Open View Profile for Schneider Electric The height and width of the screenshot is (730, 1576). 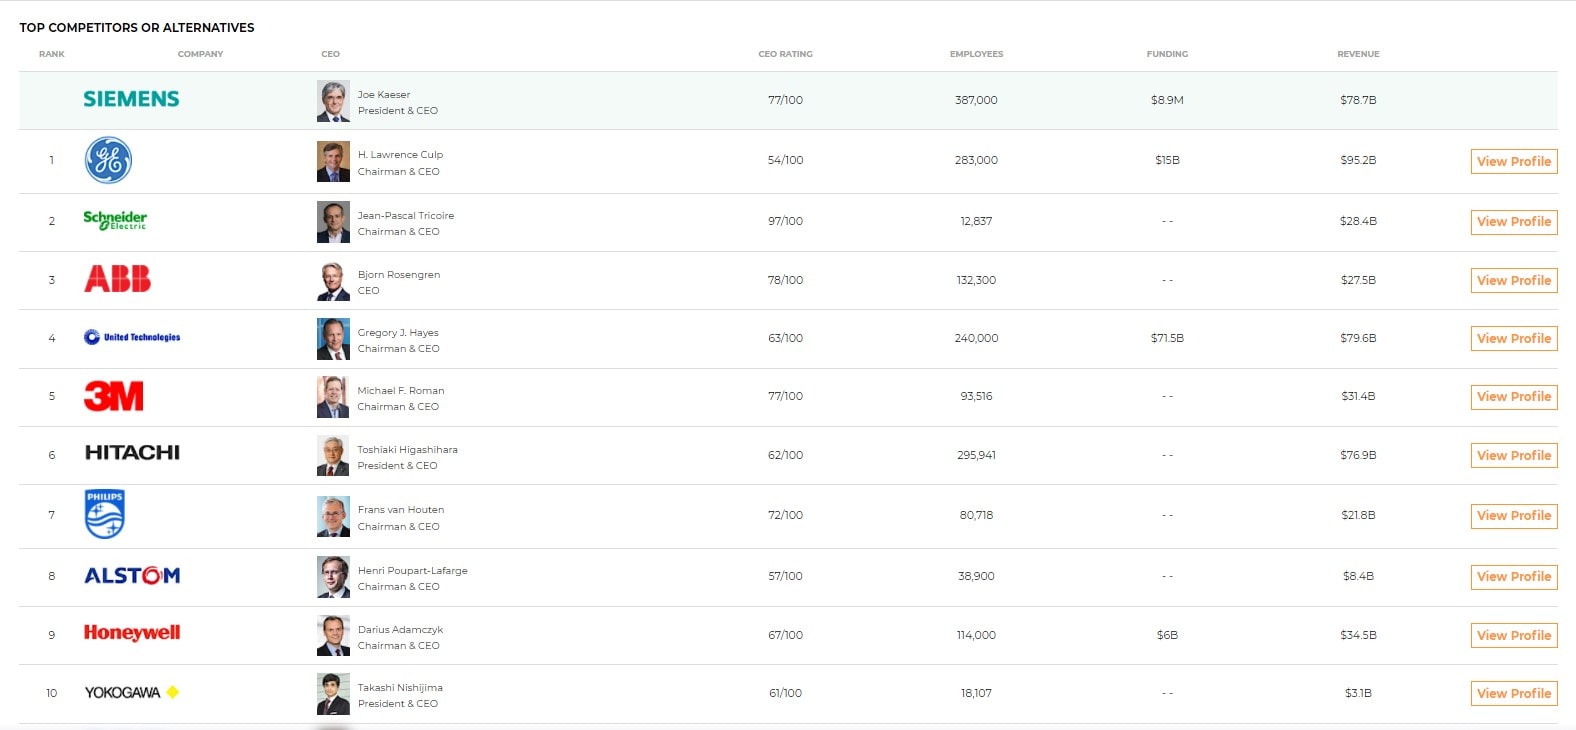coord(1513,222)
